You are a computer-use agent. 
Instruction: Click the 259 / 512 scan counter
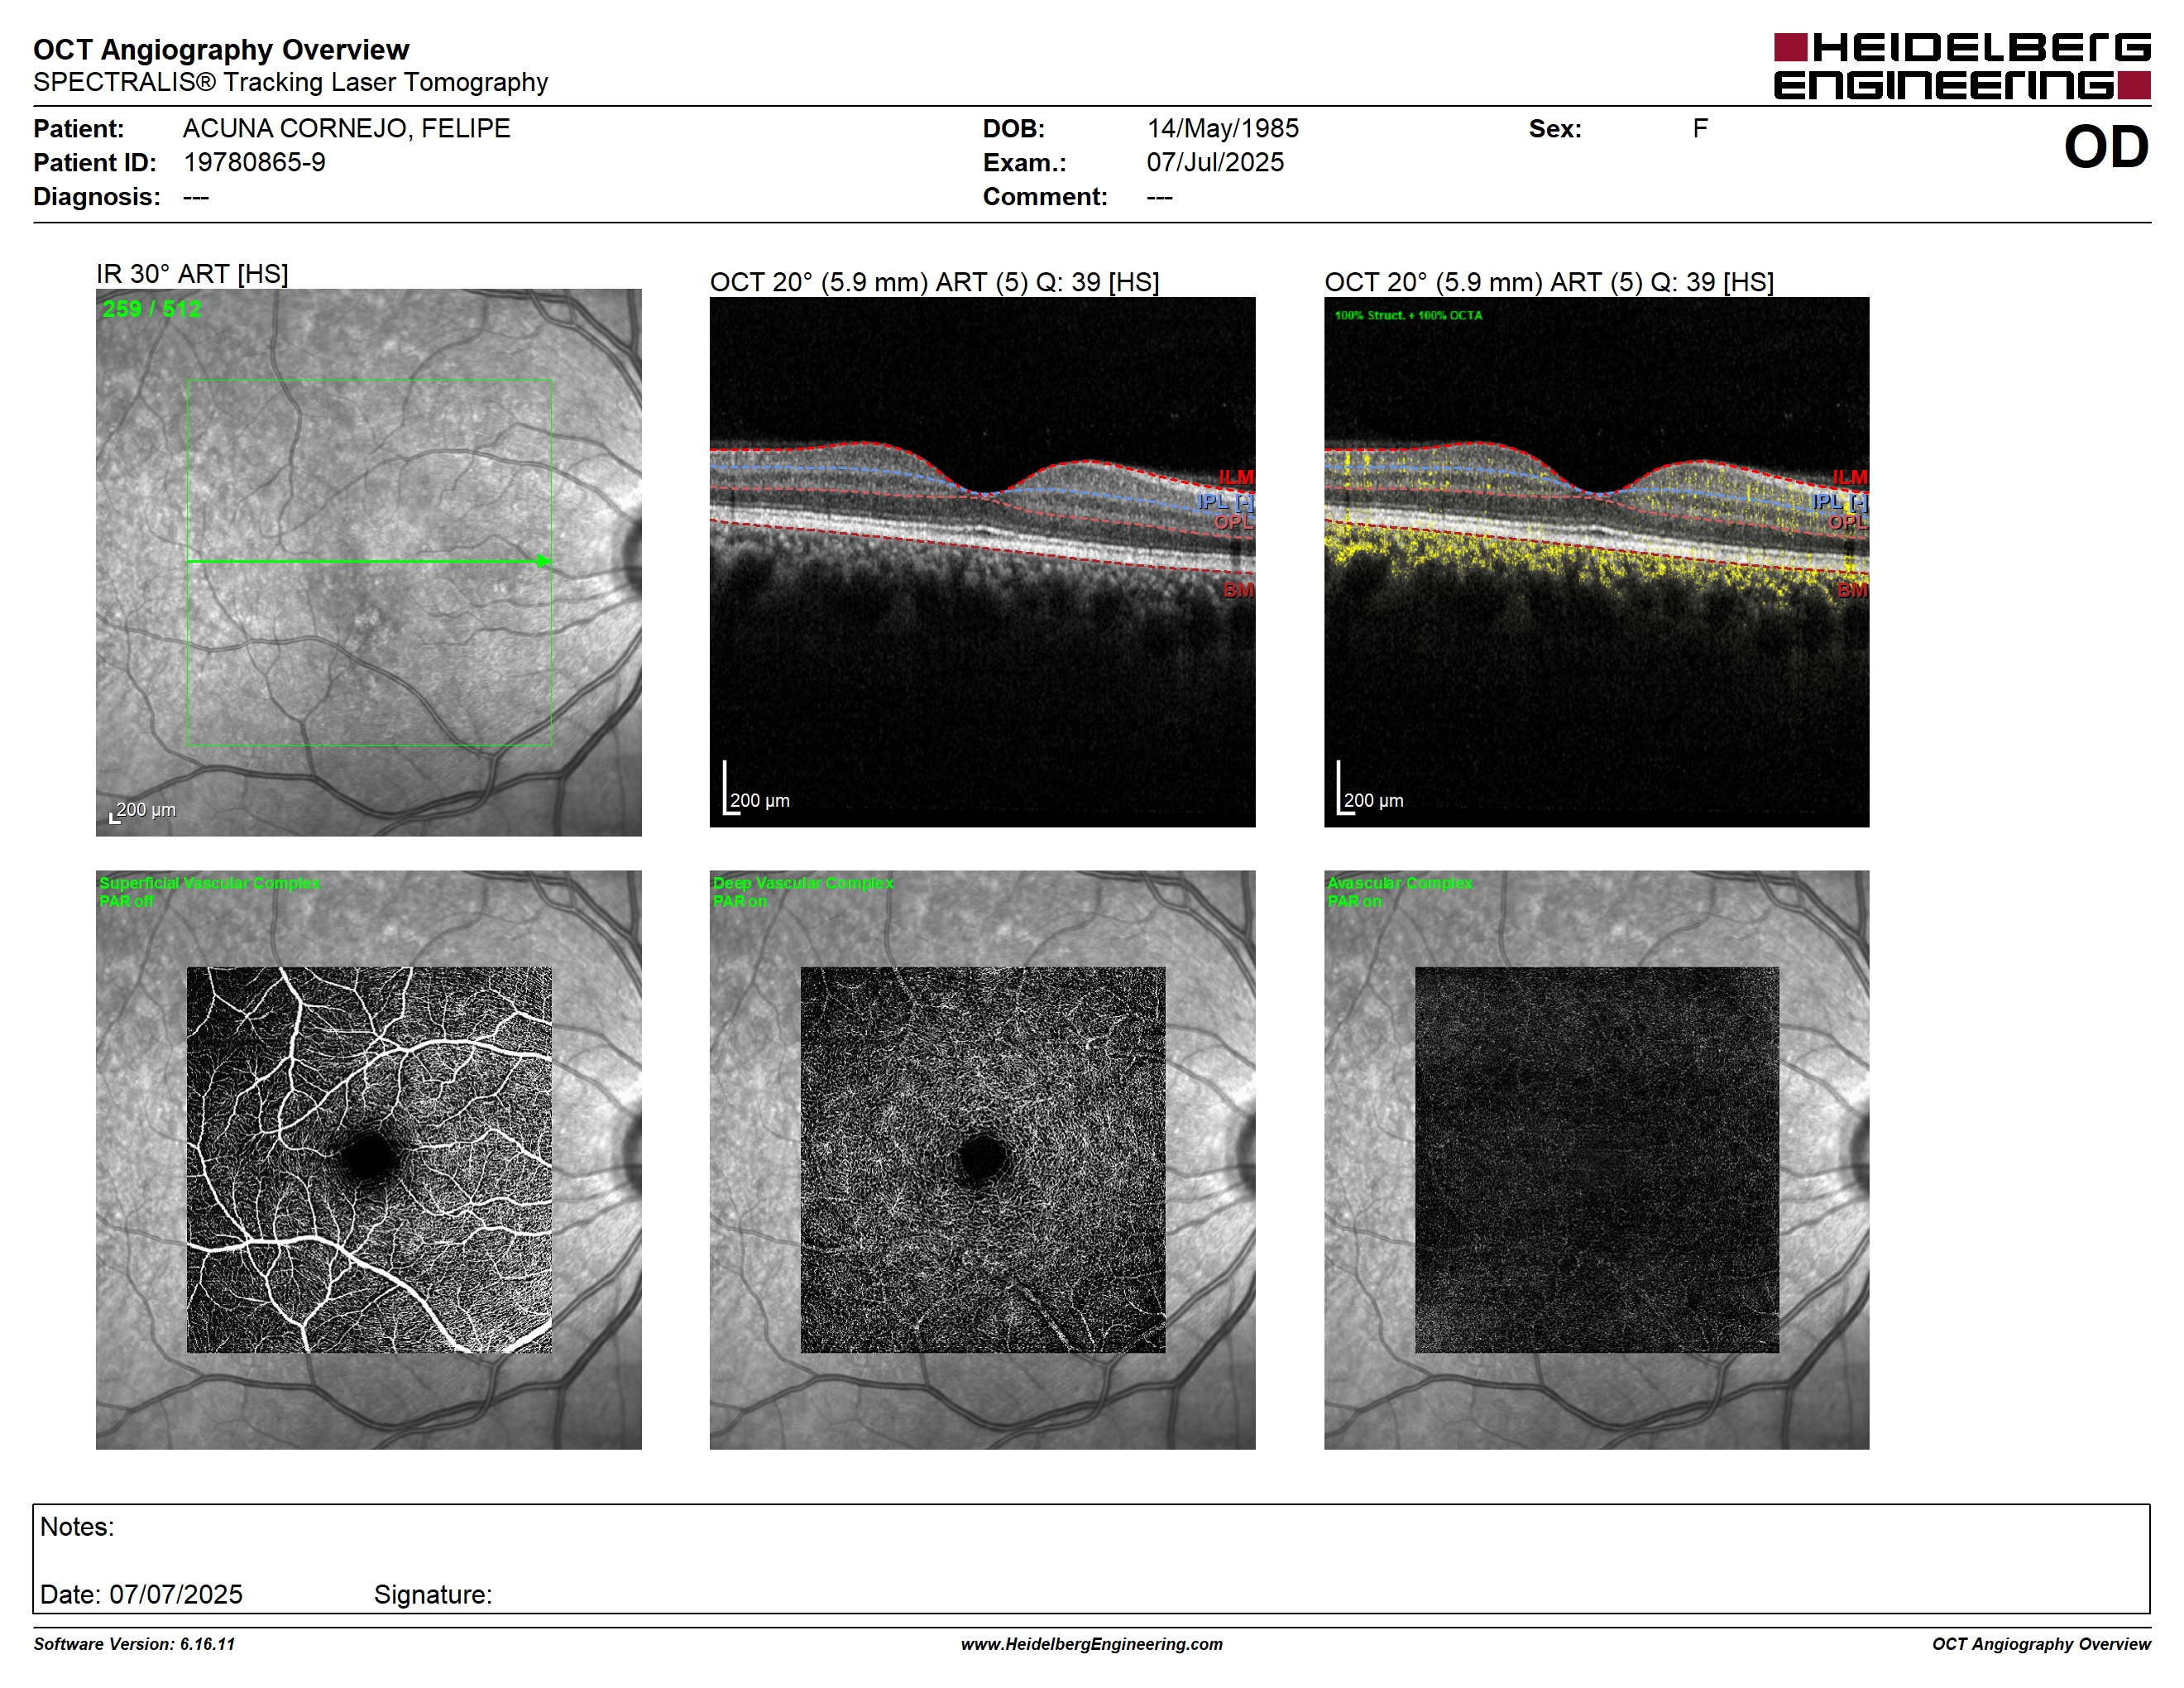coord(151,309)
